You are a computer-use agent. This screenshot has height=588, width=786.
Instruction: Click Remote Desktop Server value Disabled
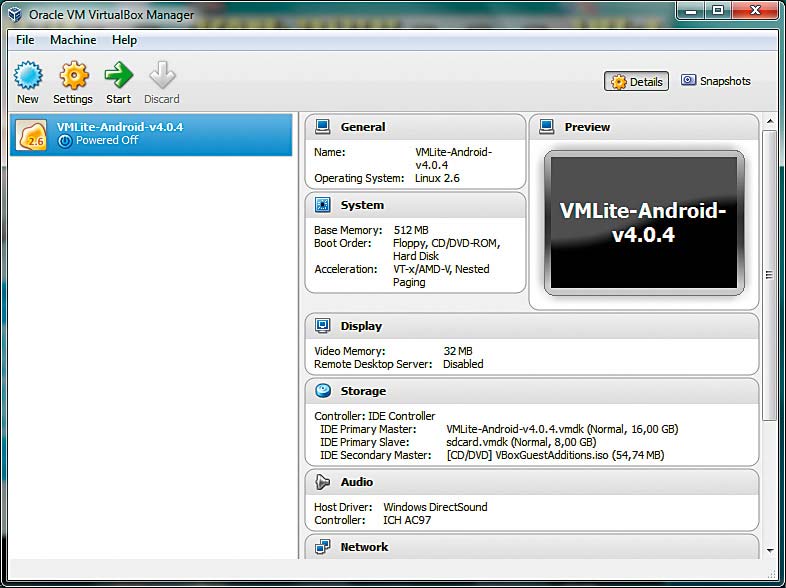tap(463, 364)
